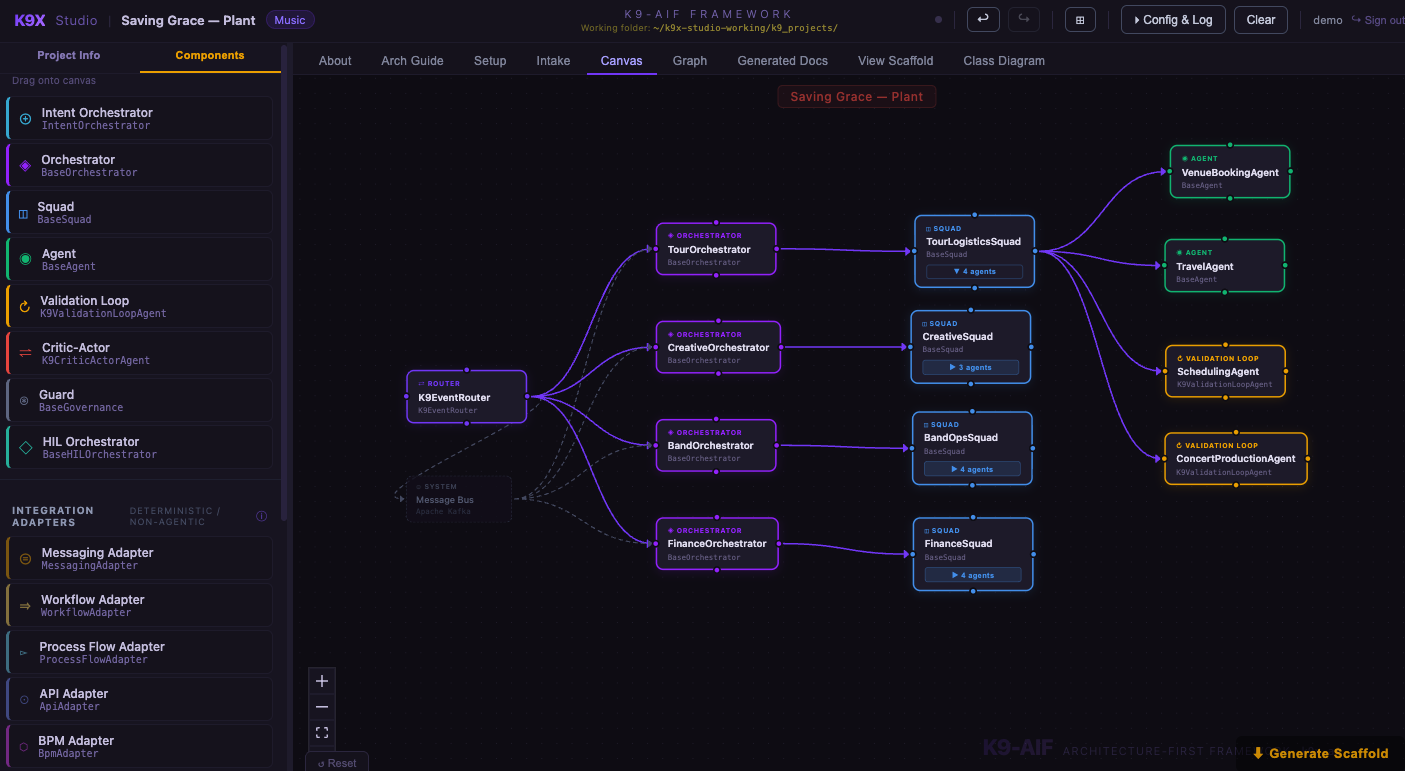Click the Sign out link
Screen dimensions: 1405x771
pos(1378,20)
